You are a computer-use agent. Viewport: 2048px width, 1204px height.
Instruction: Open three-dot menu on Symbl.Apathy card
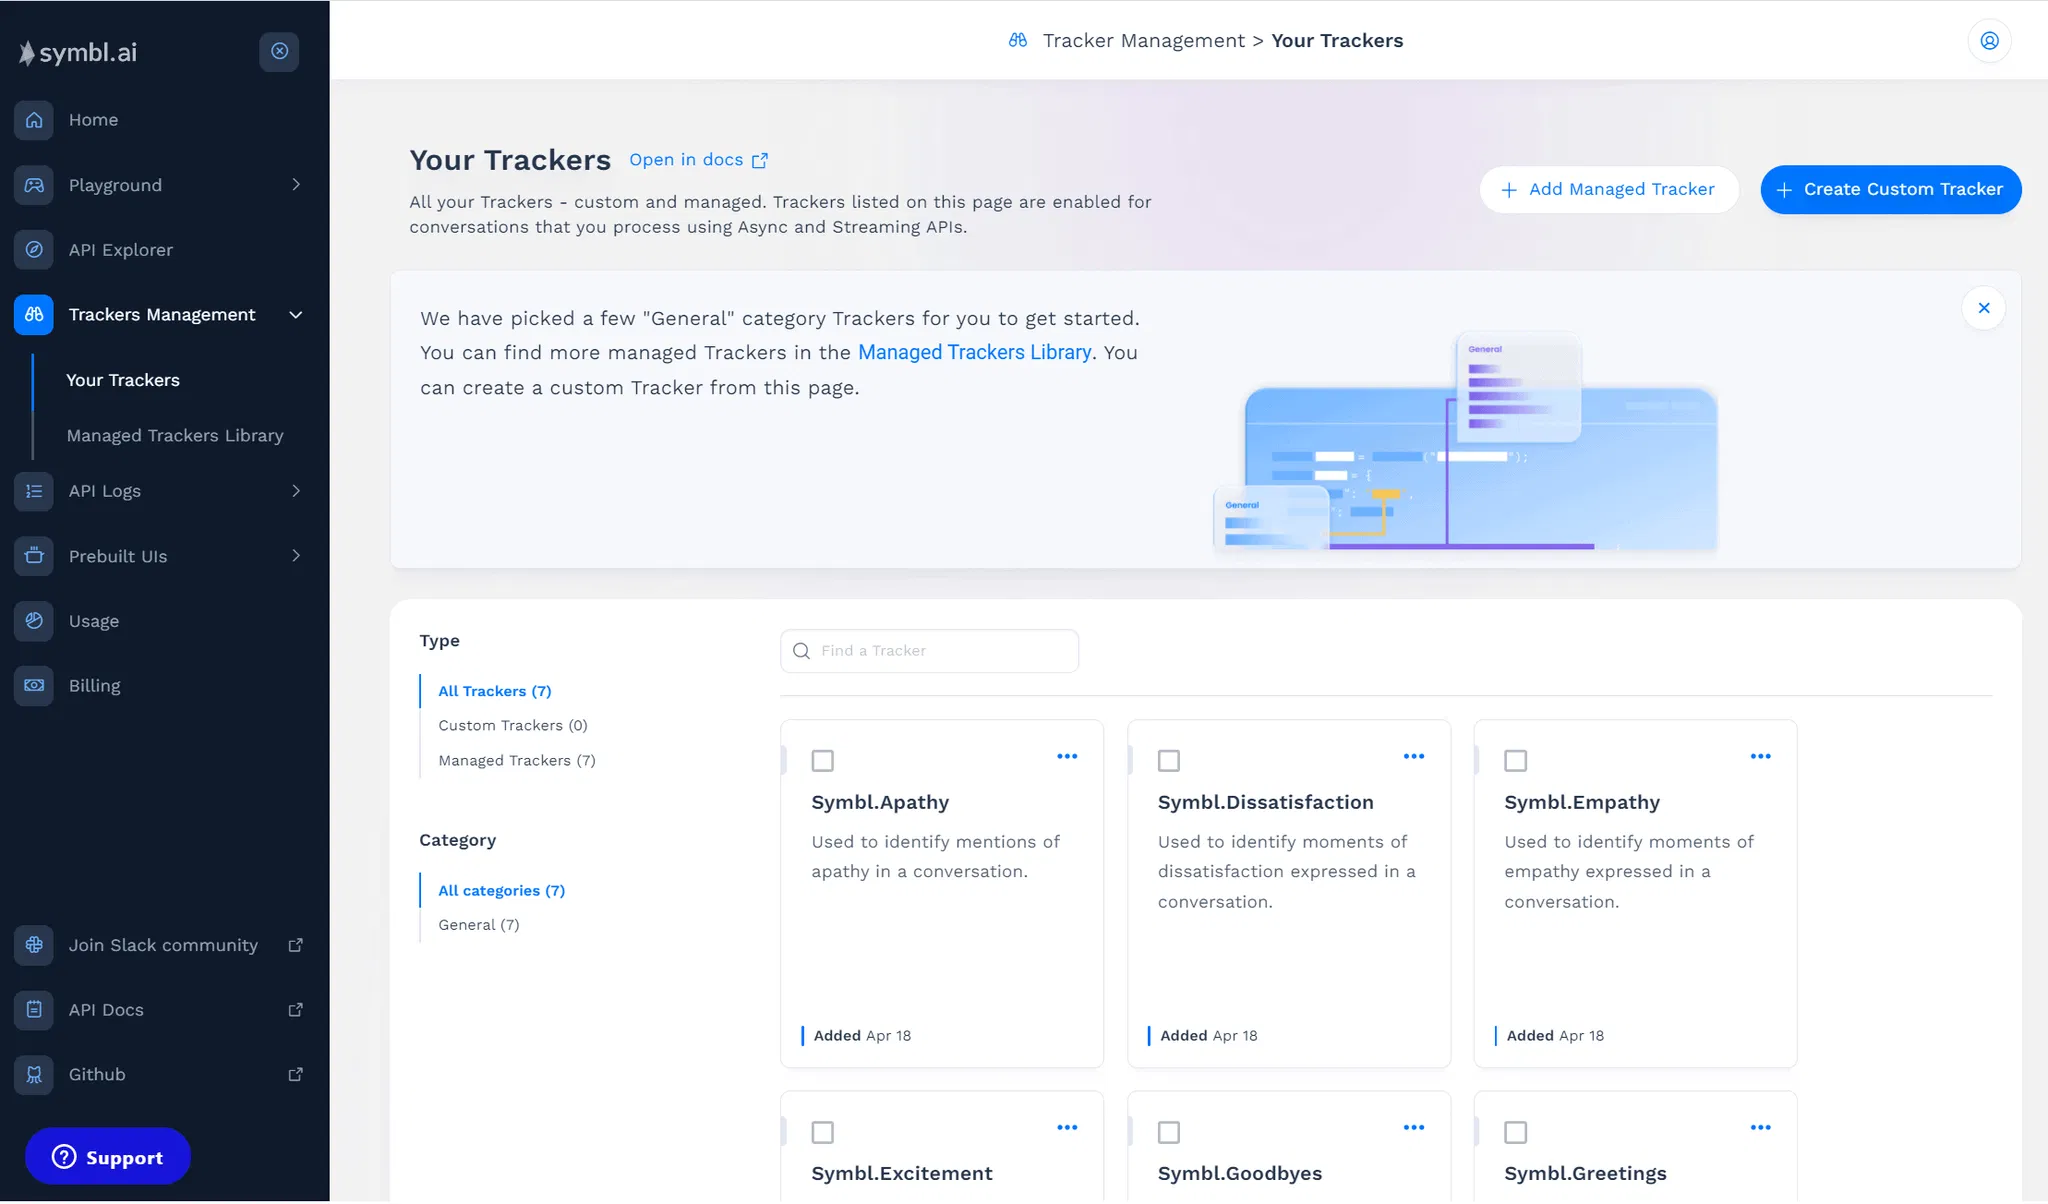[1067, 757]
